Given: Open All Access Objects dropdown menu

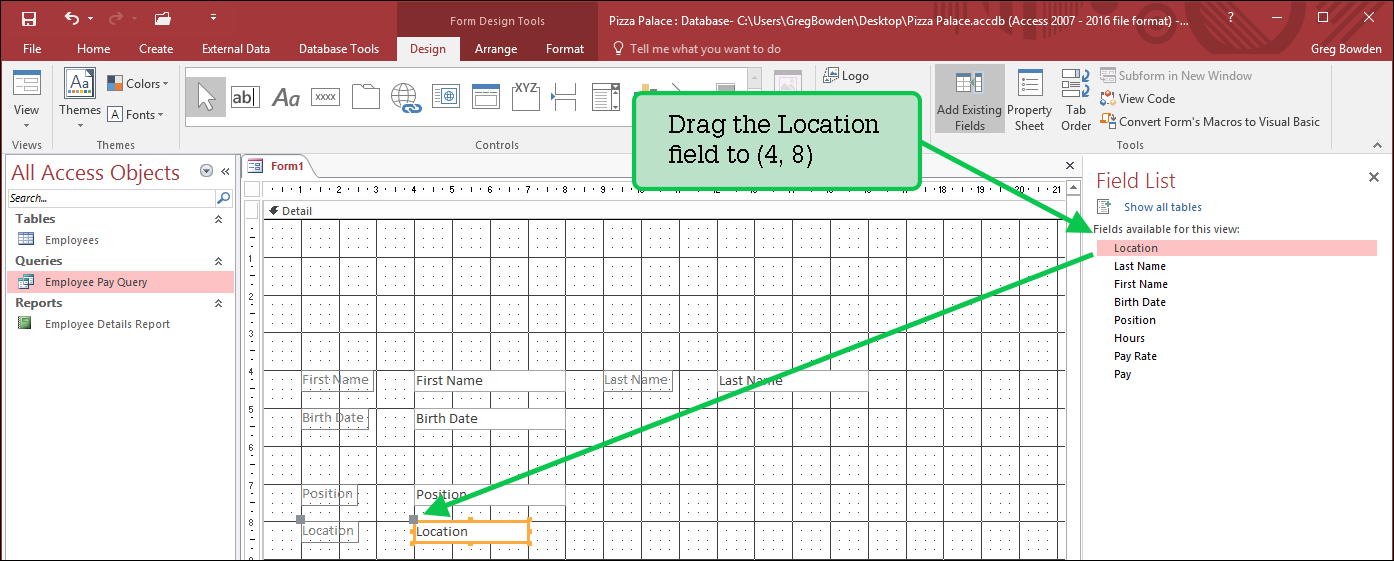Looking at the screenshot, I should point(206,171).
